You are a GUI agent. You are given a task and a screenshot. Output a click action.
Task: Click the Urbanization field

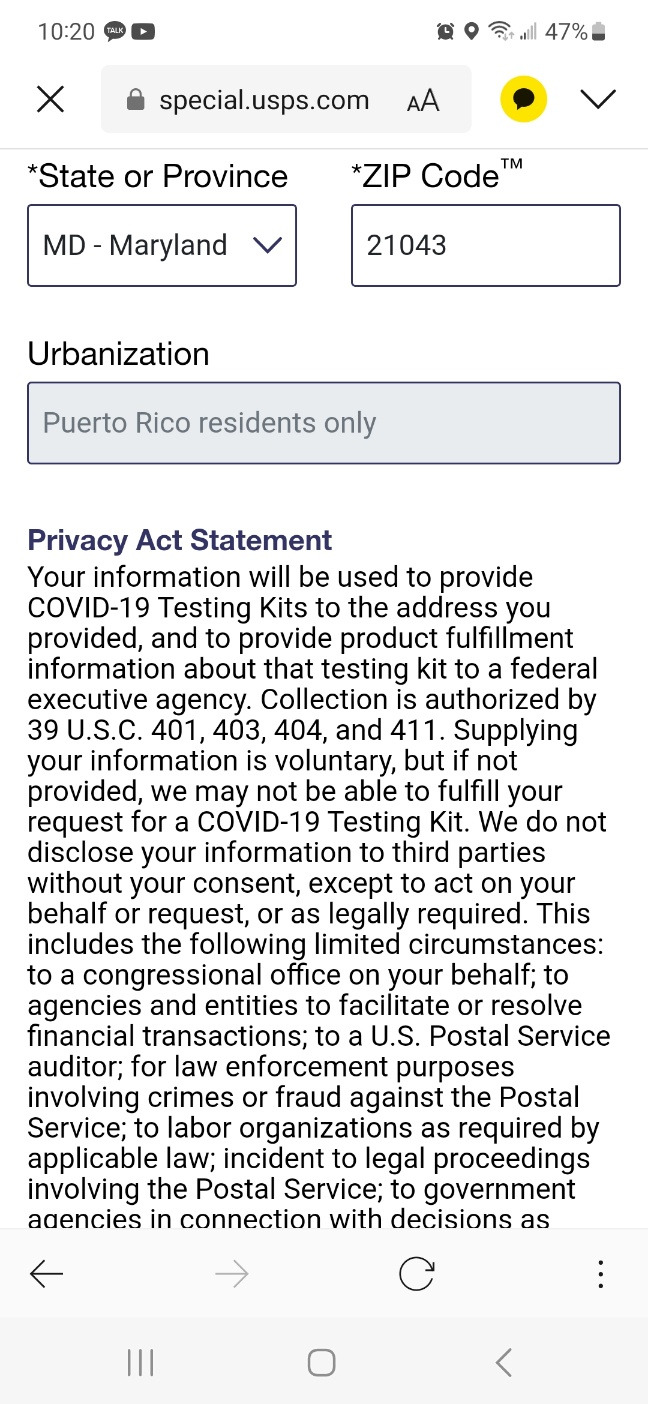coord(323,423)
